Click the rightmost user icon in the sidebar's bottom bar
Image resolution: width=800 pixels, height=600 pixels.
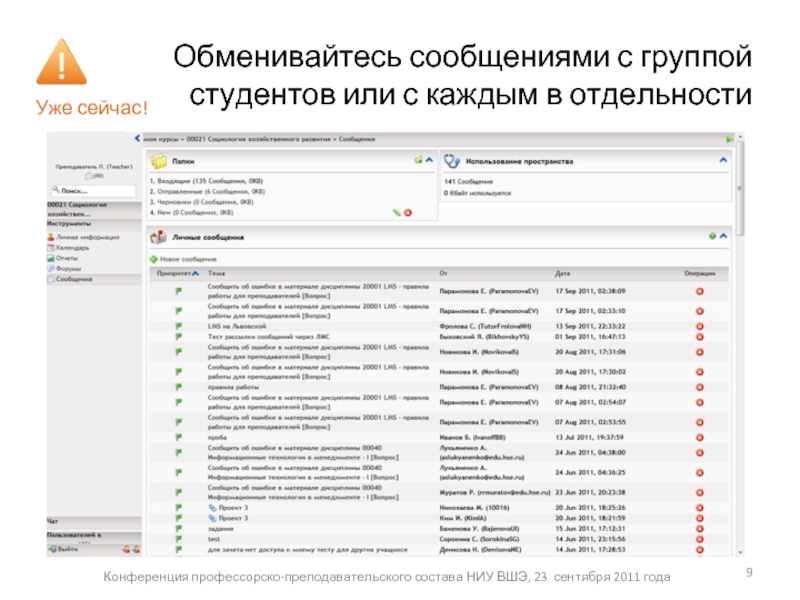point(136,549)
